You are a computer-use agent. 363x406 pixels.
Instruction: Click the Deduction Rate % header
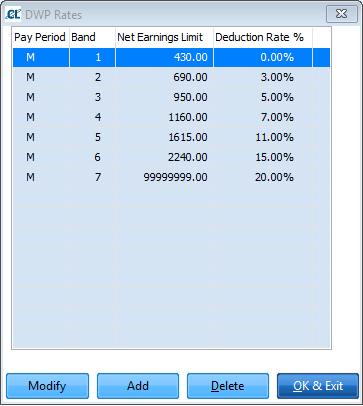(x=263, y=37)
